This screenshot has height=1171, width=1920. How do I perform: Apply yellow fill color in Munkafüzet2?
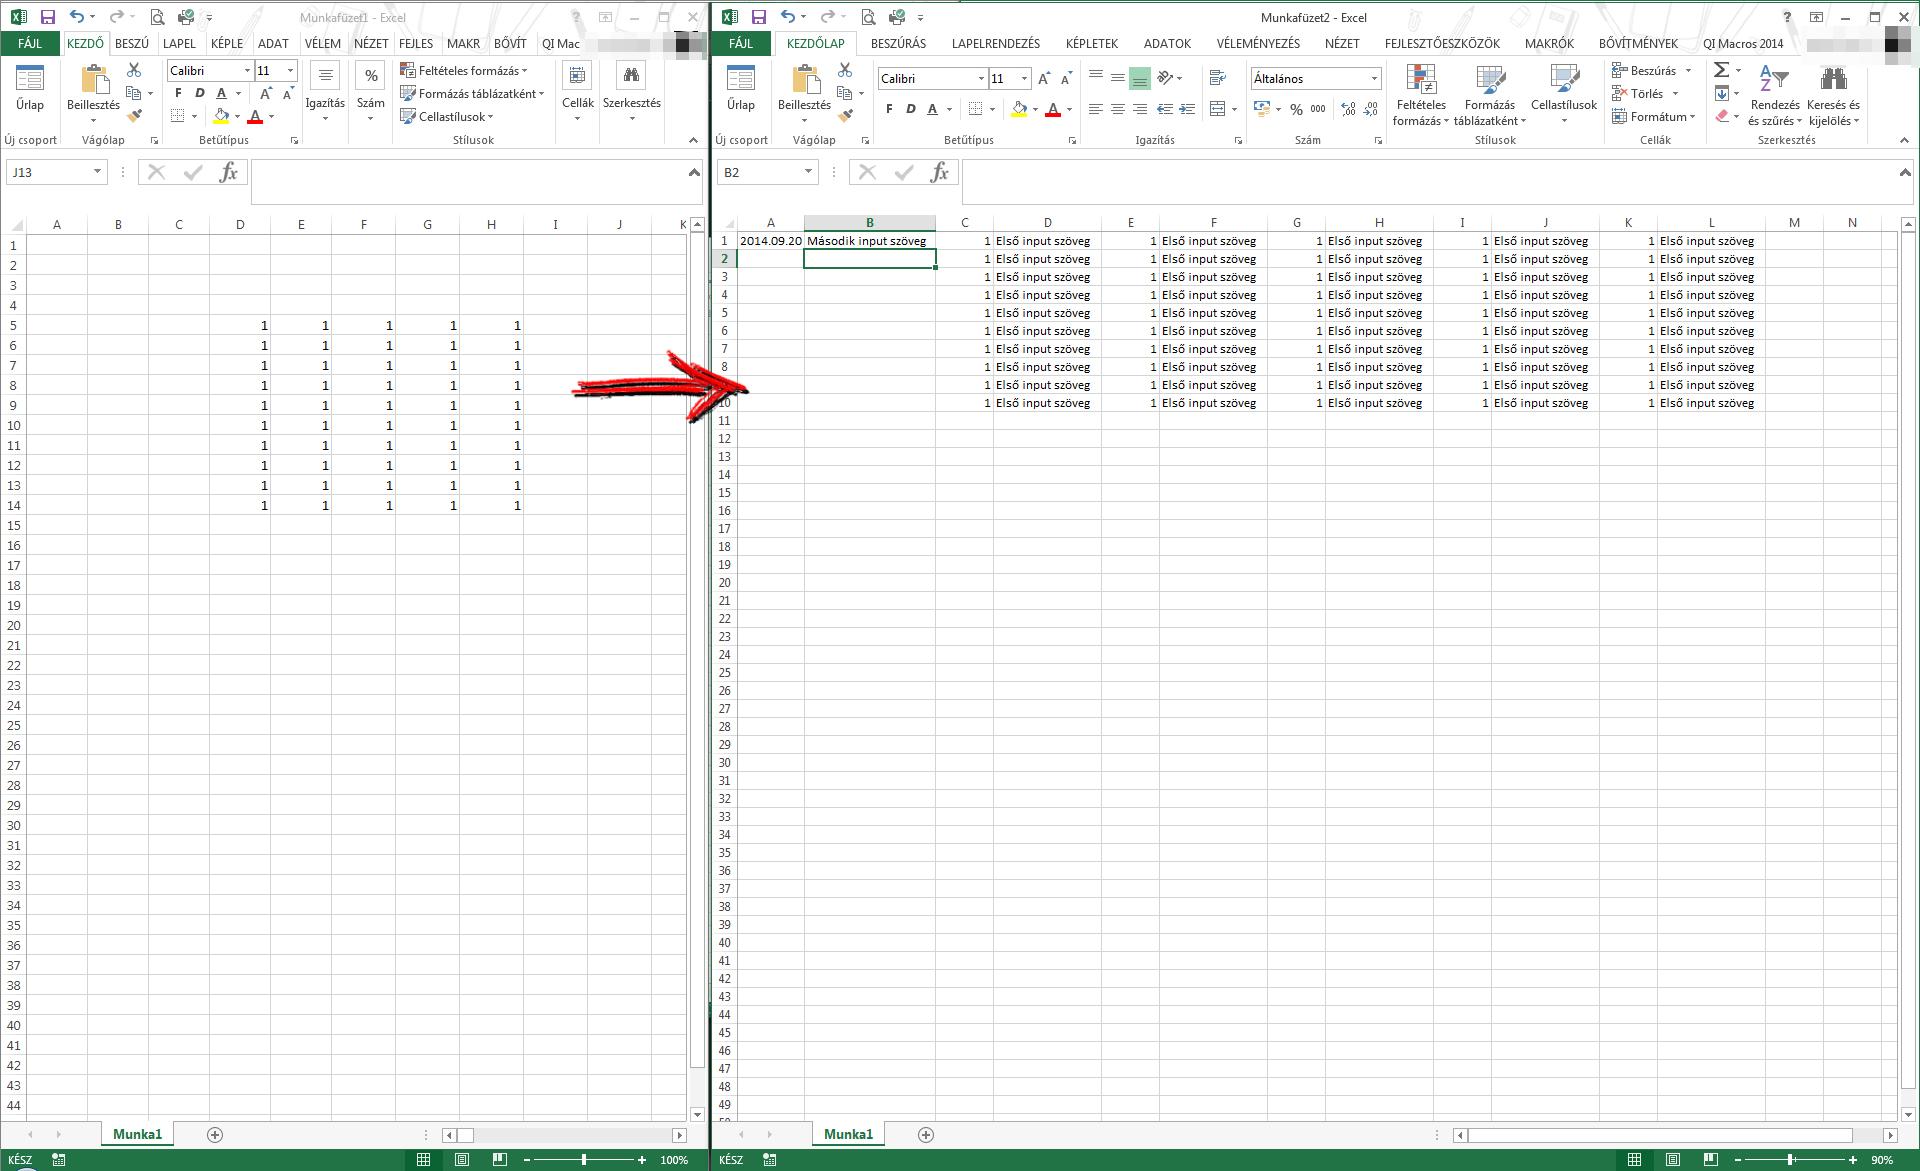[x=1019, y=109]
